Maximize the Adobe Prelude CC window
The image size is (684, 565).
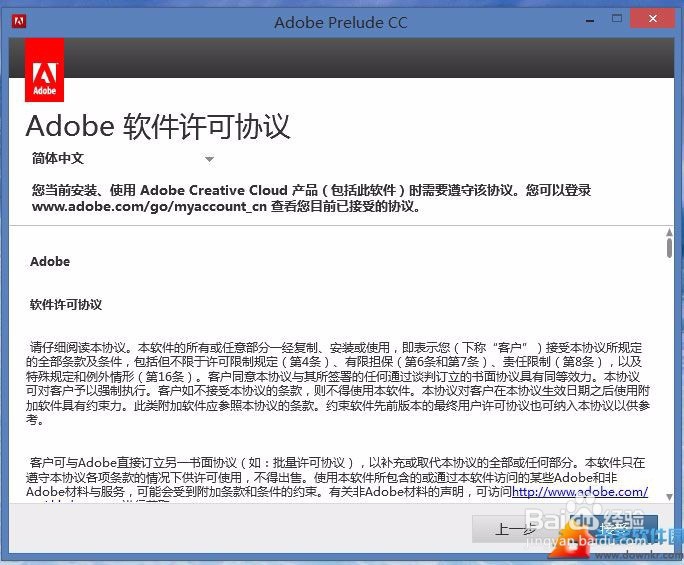(617, 19)
